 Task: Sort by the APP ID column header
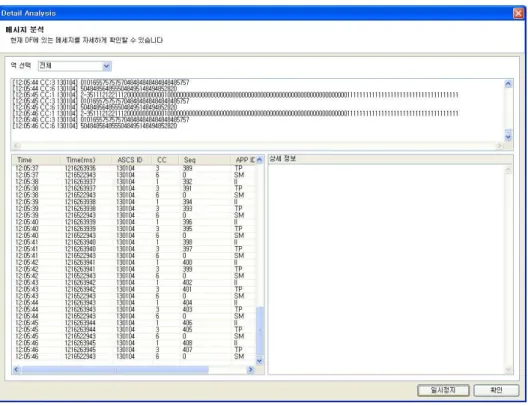click(243, 160)
